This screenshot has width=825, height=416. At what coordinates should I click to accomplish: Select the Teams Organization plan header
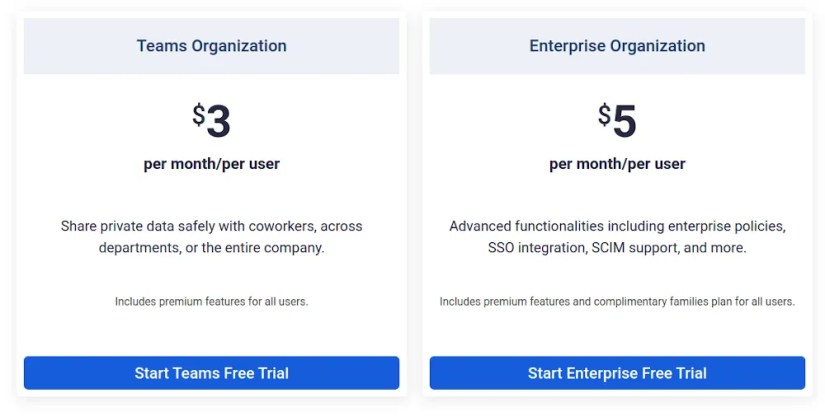(x=211, y=46)
